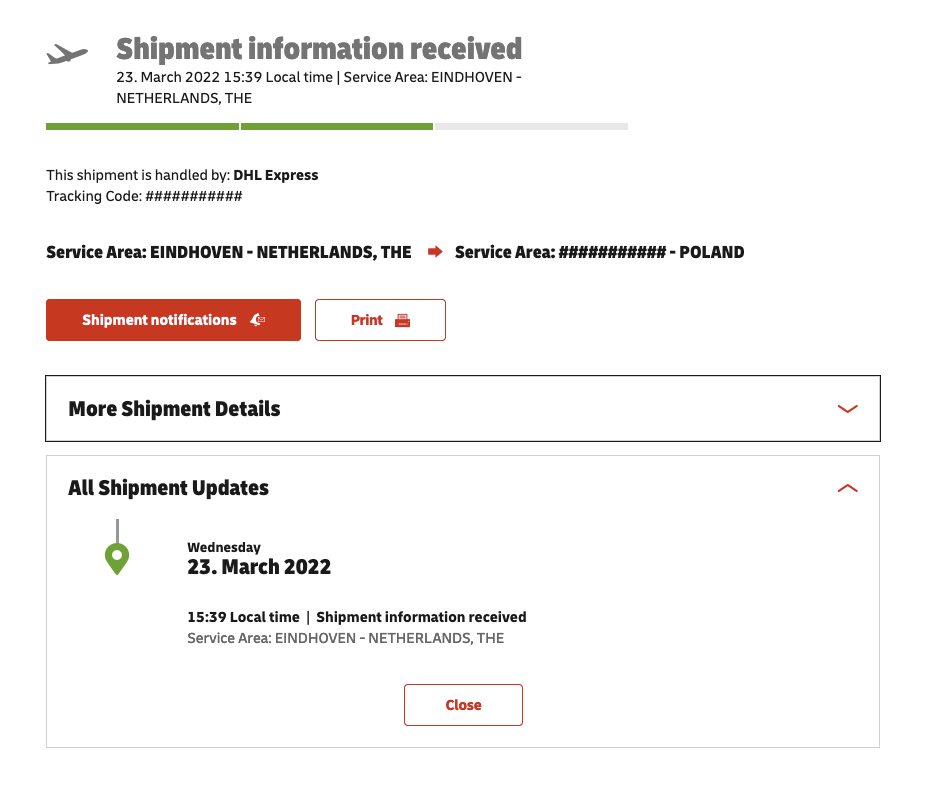Click the All Shipment Updates heading
The height and width of the screenshot is (797, 926).
(168, 488)
